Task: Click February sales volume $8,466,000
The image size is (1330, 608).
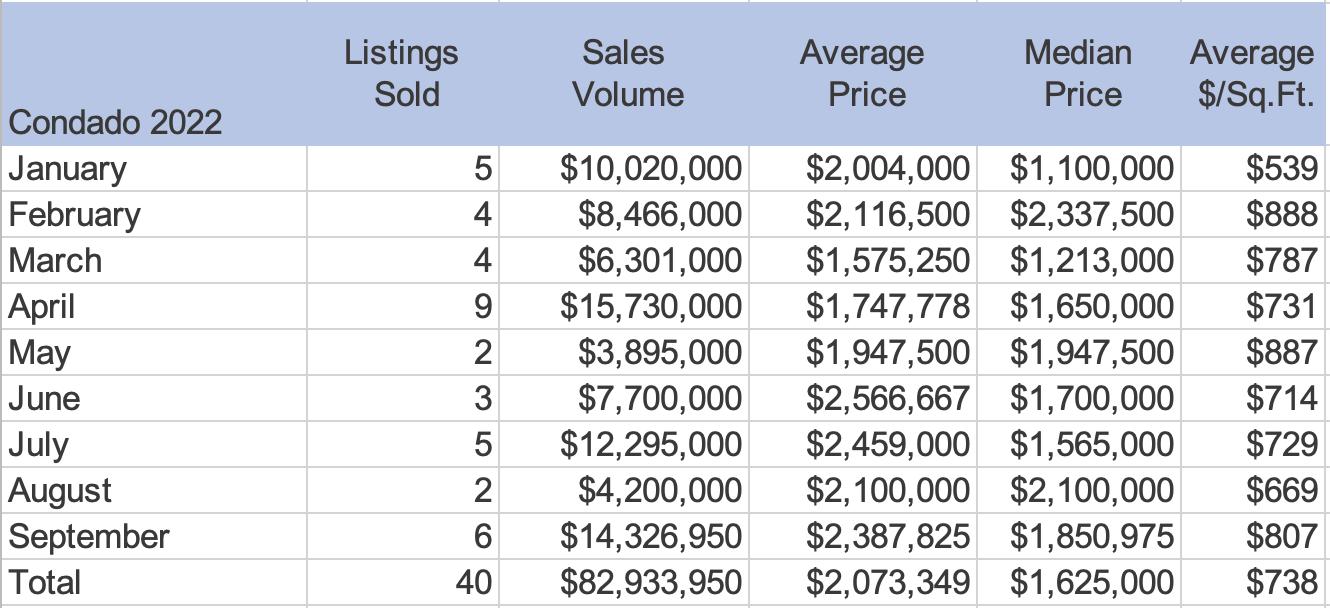Action: pos(661,215)
